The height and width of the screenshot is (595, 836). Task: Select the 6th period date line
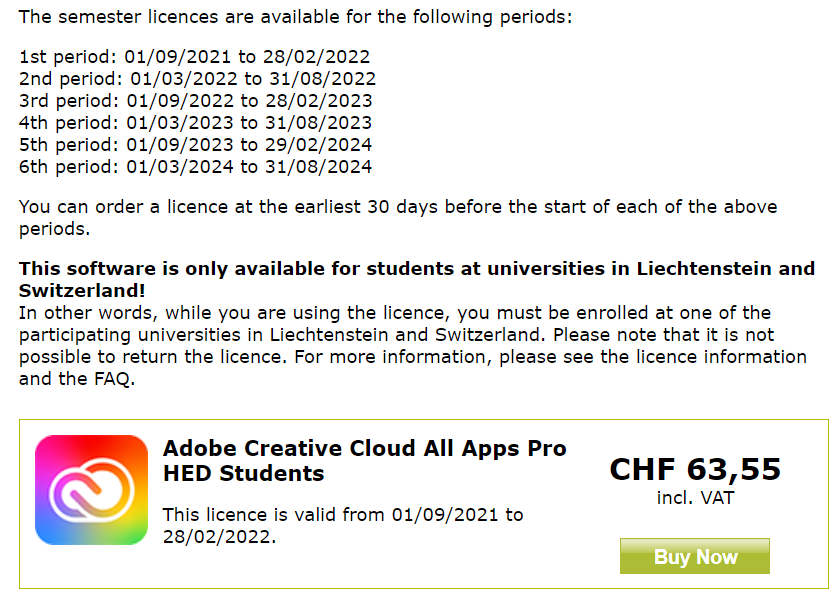click(x=196, y=166)
